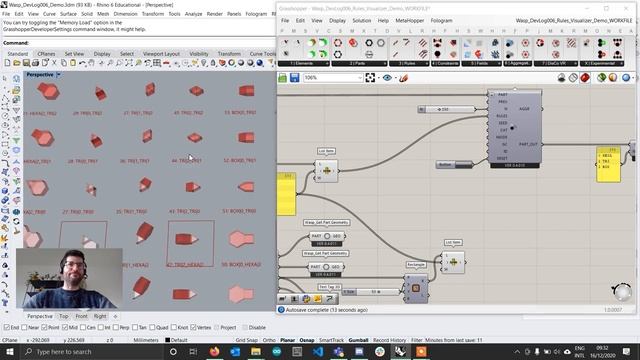Click the blue sphere preview quality icon
The height and width of the screenshot is (360, 640).
tap(626, 78)
